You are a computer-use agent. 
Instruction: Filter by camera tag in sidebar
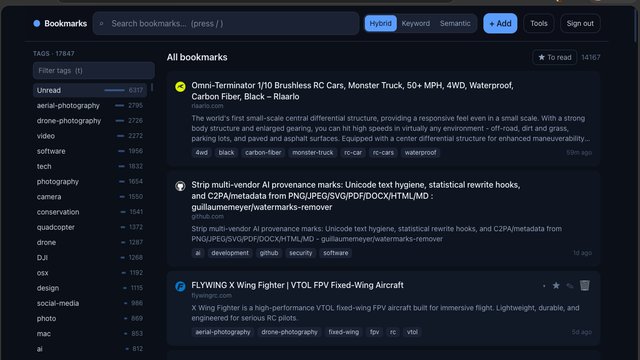click(90, 197)
